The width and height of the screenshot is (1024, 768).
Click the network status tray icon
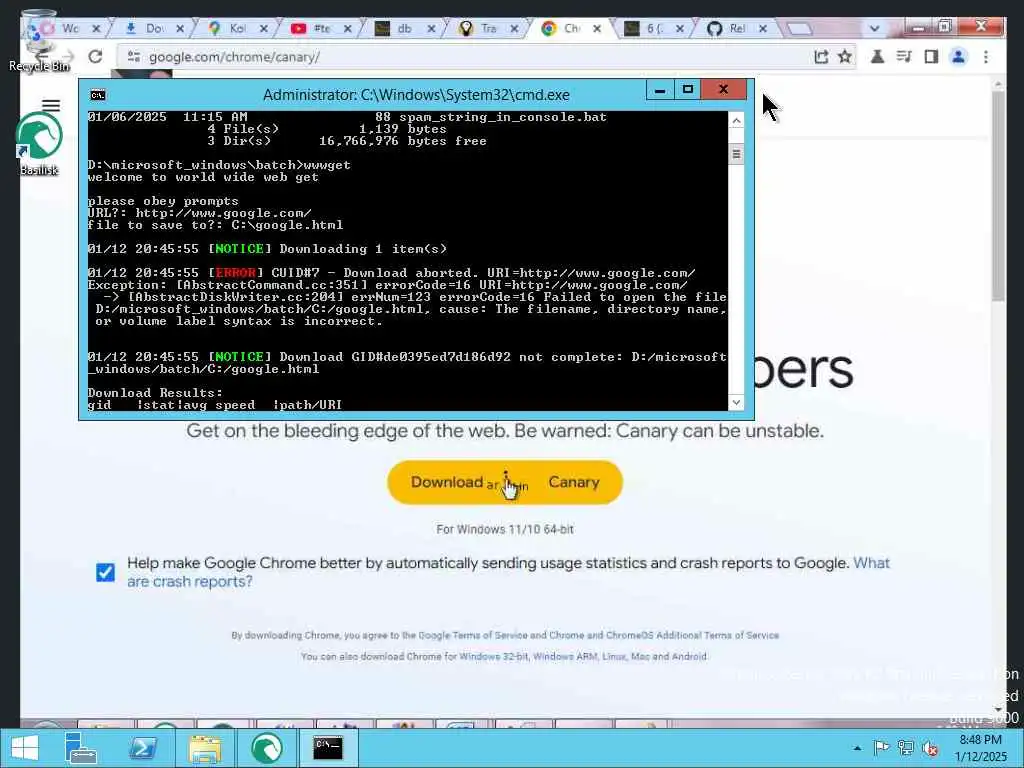905,748
